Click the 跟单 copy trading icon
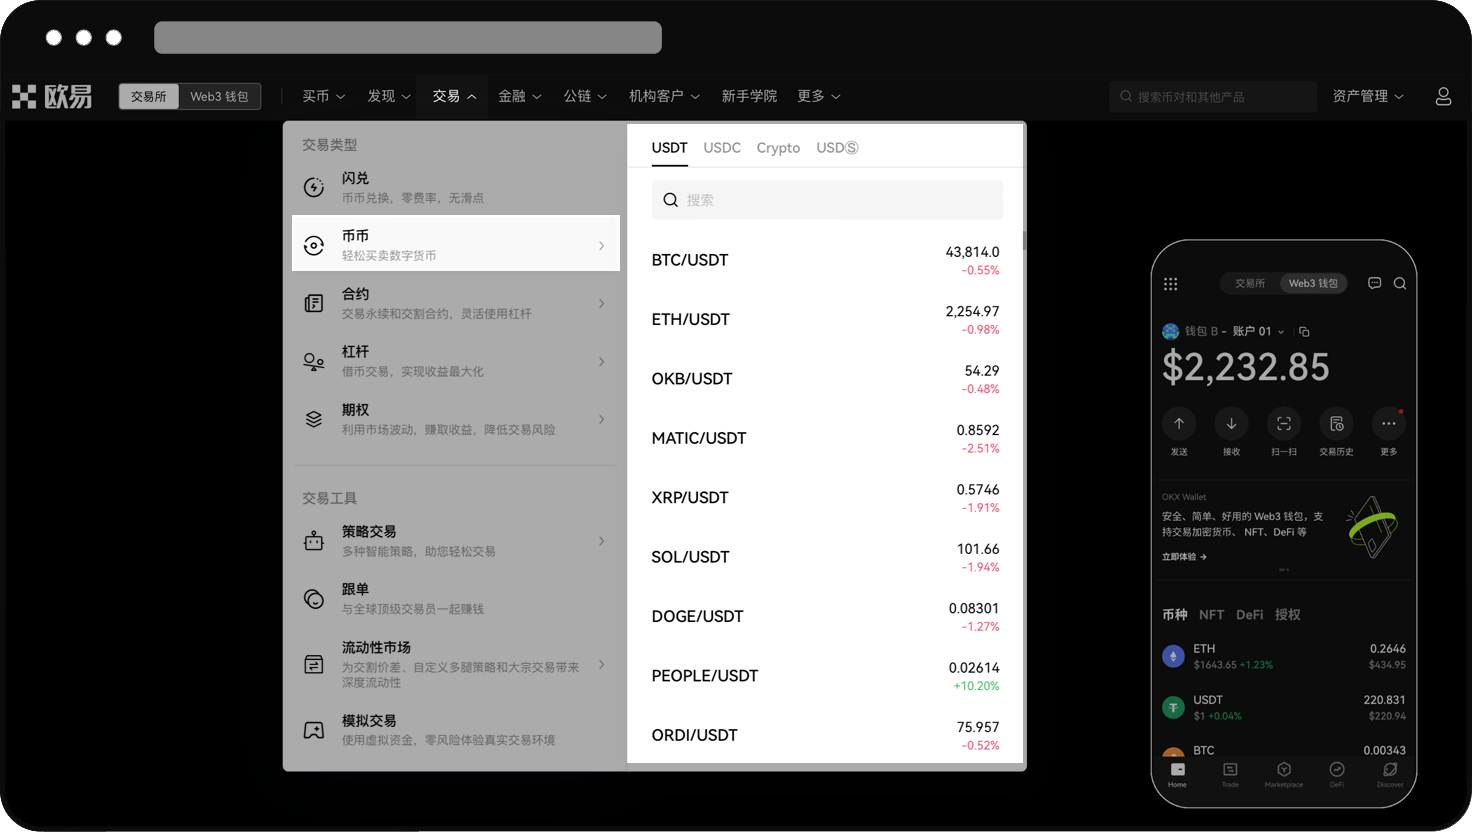The width and height of the screenshot is (1472, 832). tap(314, 599)
